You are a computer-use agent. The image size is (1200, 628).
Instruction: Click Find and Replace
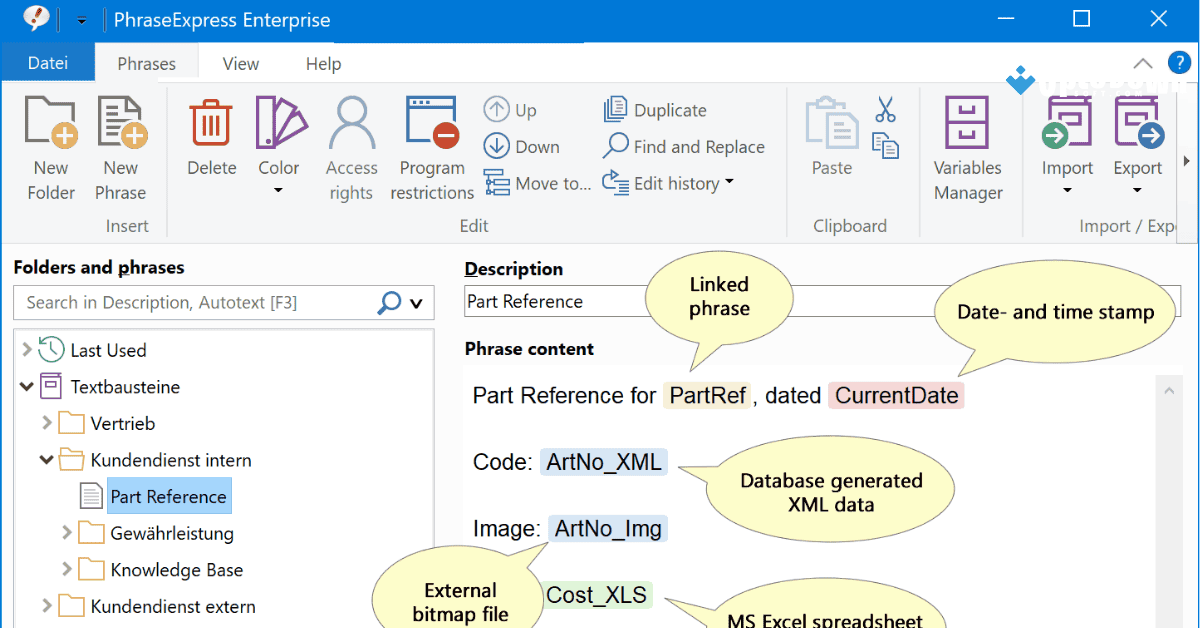coord(684,147)
